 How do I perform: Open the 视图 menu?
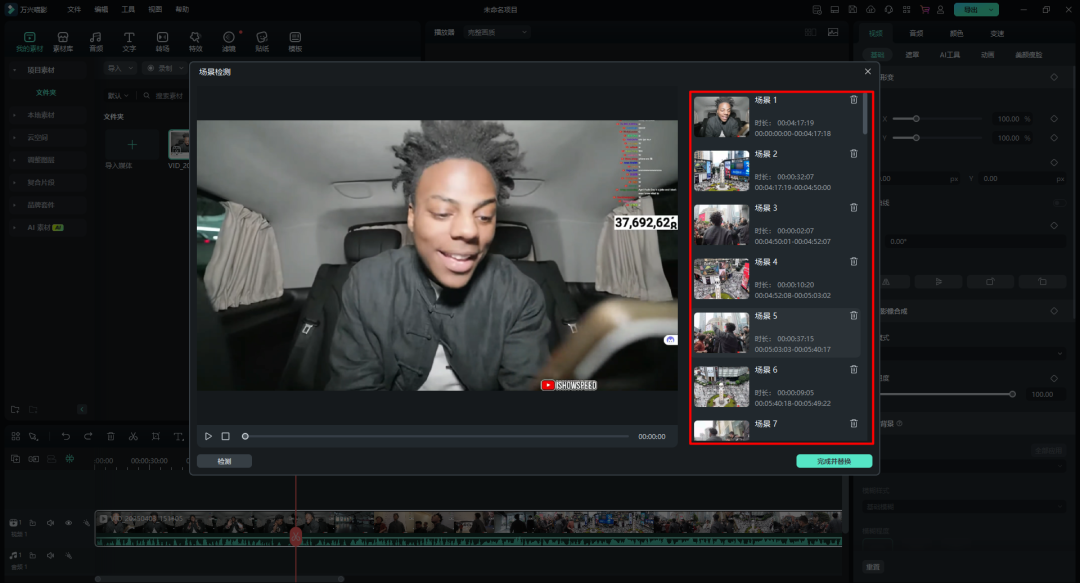point(156,10)
